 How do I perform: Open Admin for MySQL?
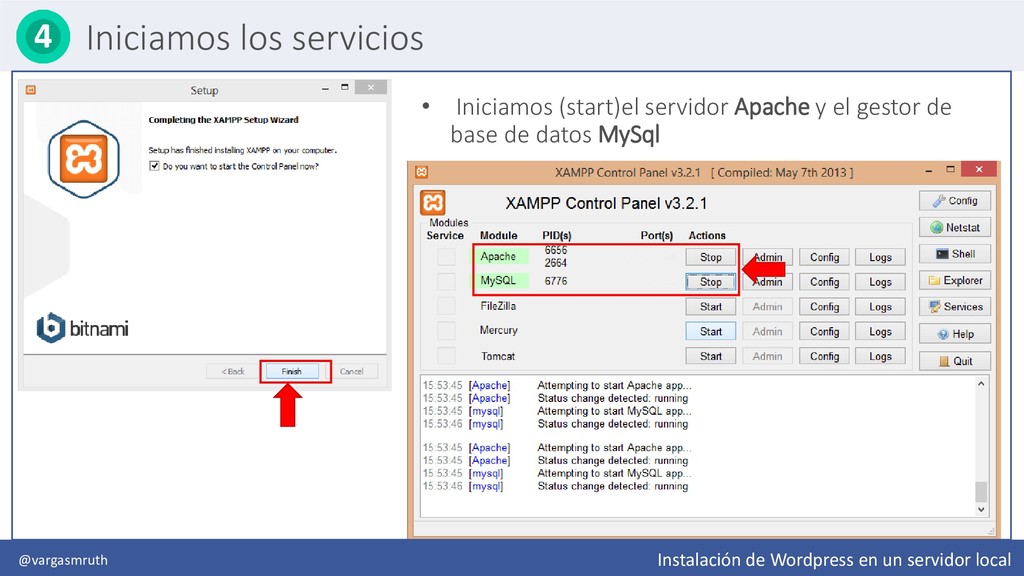point(767,282)
